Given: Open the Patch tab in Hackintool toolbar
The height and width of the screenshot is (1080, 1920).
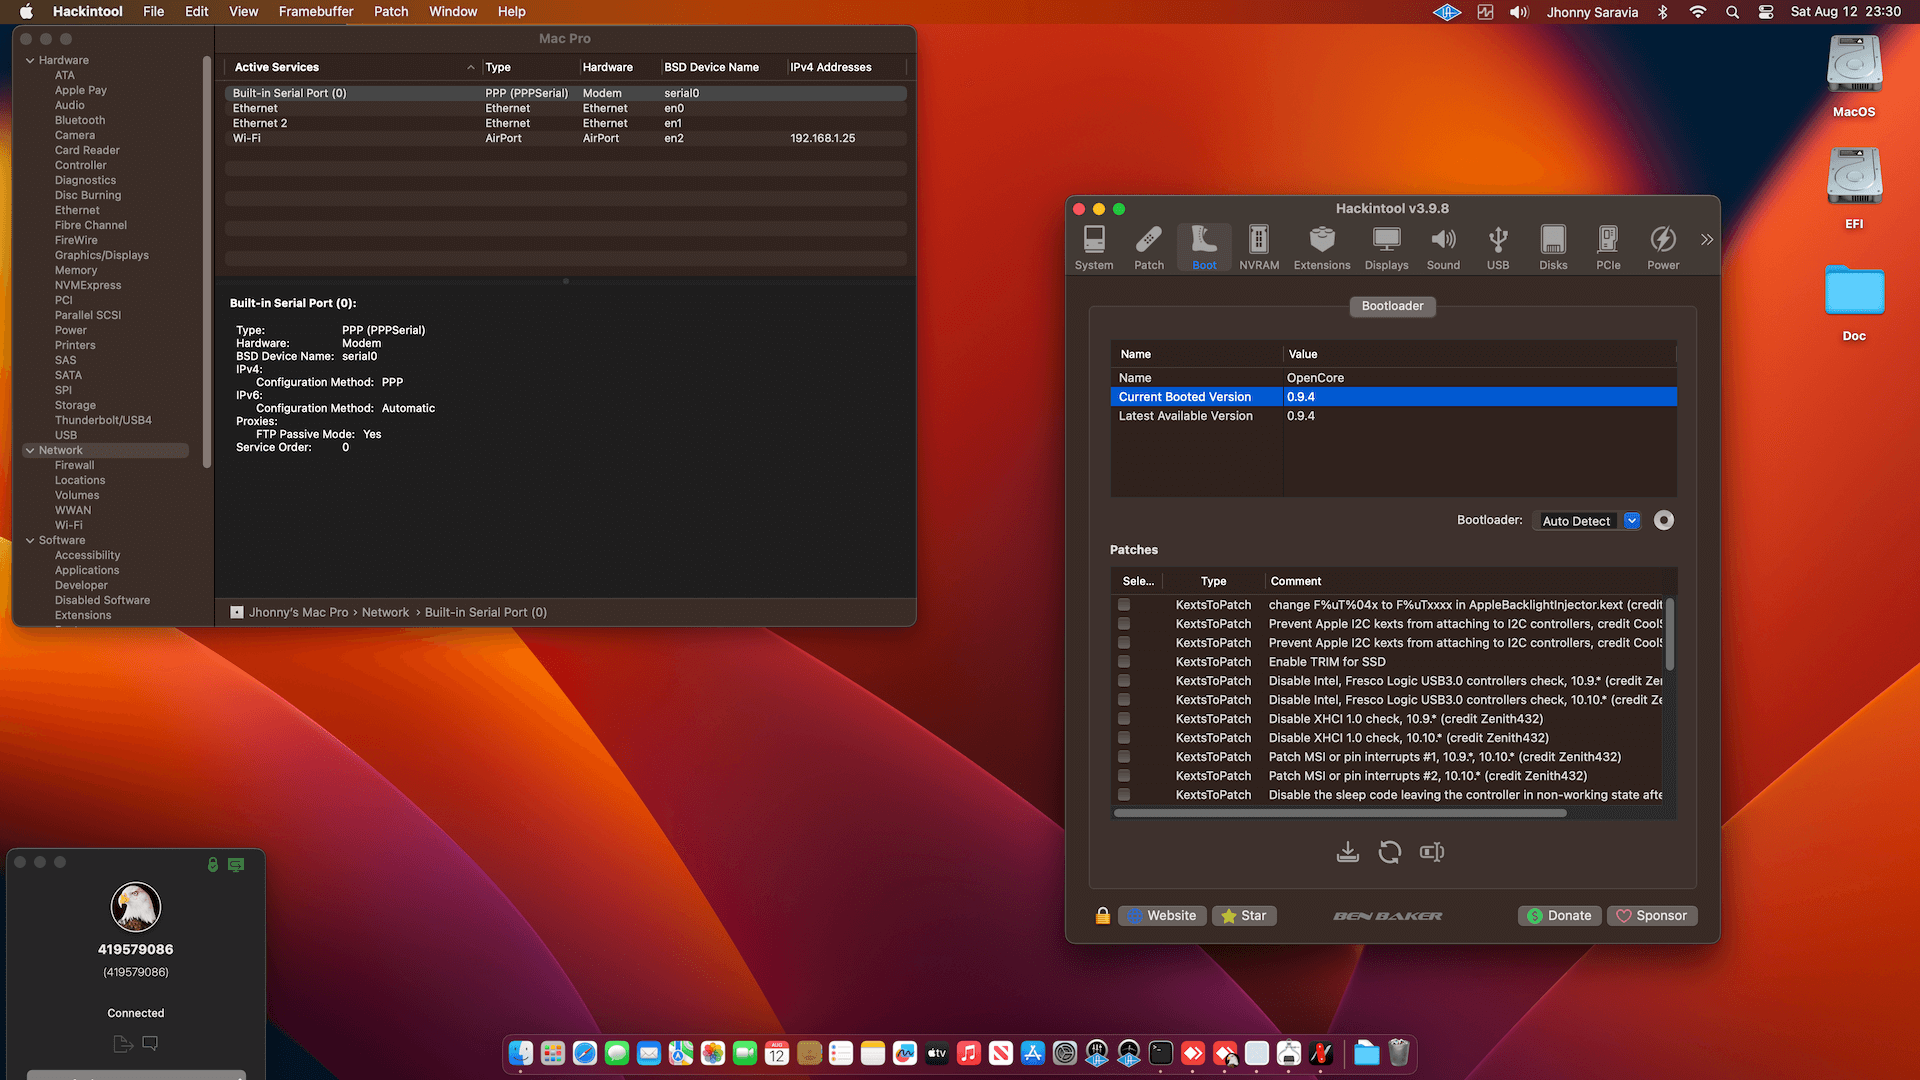Looking at the screenshot, I should click(x=1149, y=247).
